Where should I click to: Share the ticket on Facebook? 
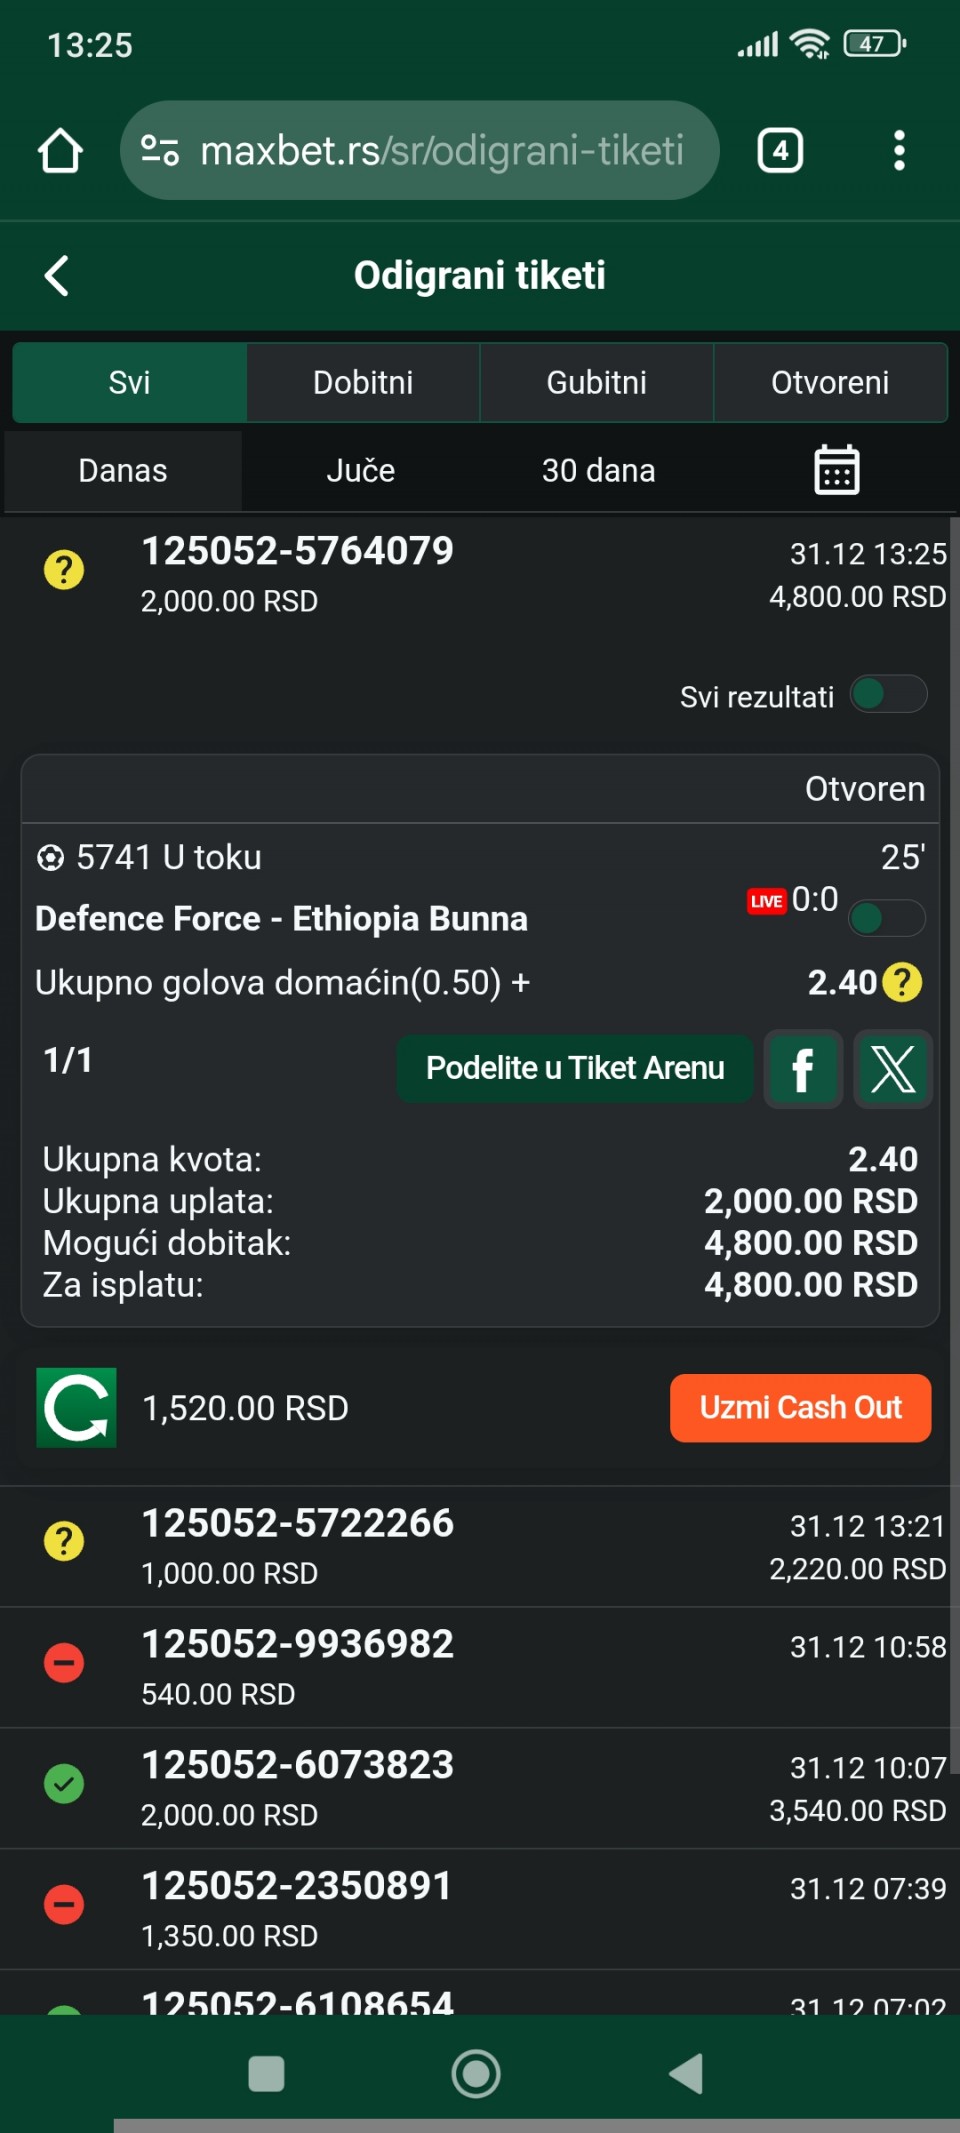802,1069
